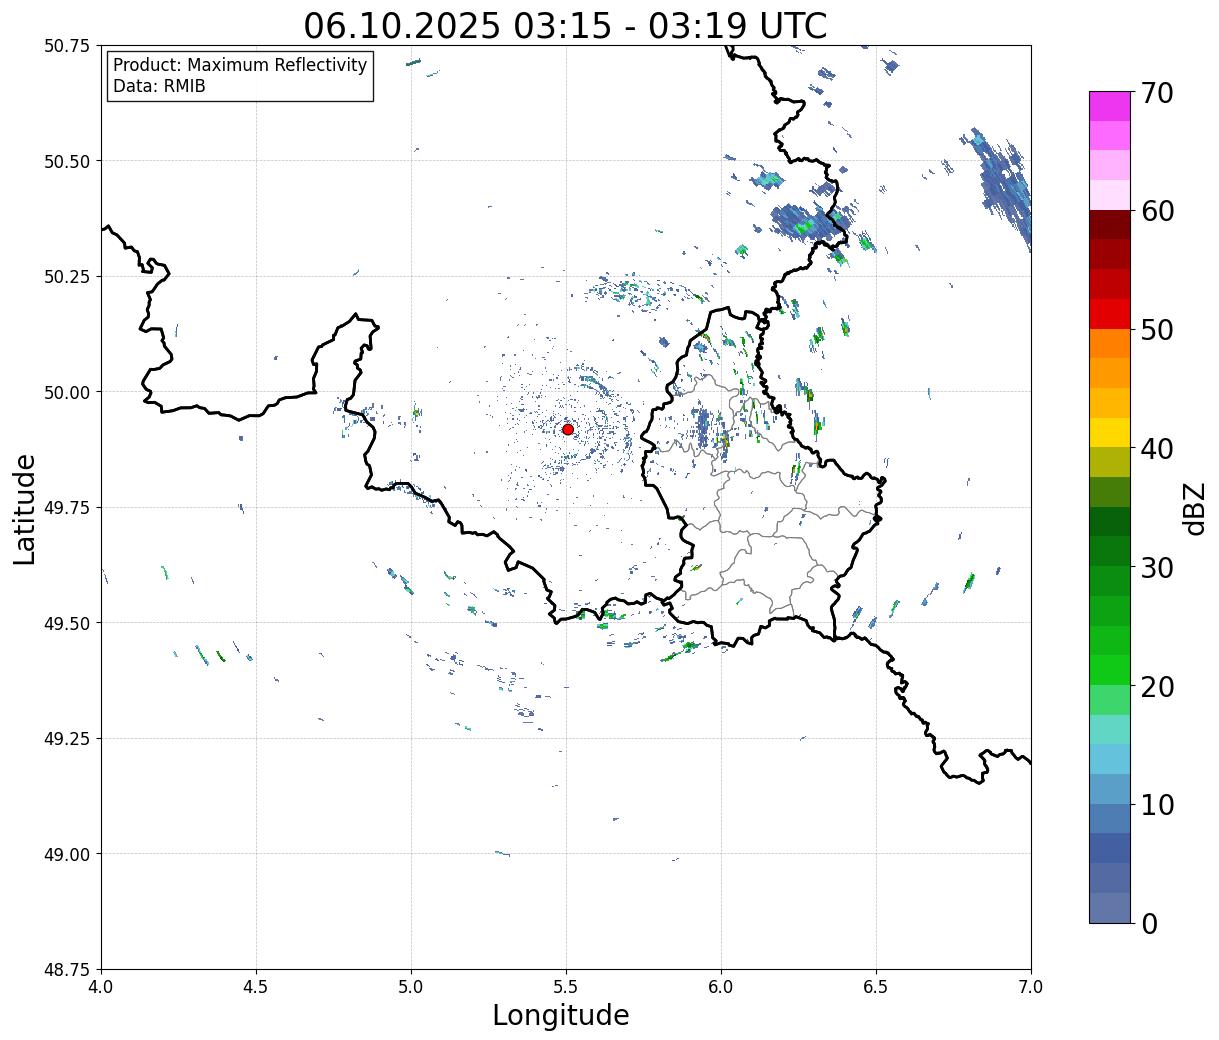Click the turquoise colorbar segment below 20
This screenshot has width=1219, height=1040.
pyautogui.click(x=1110, y=730)
